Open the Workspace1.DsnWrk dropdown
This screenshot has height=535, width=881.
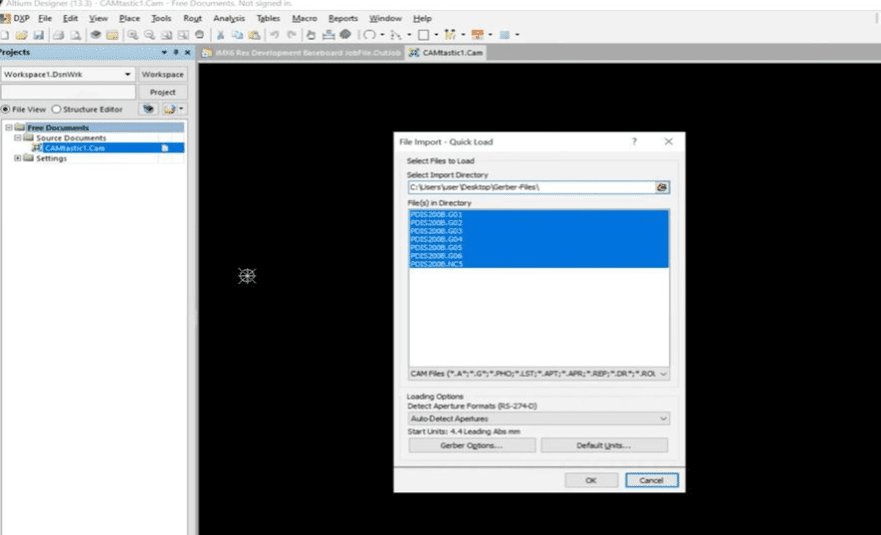point(128,74)
